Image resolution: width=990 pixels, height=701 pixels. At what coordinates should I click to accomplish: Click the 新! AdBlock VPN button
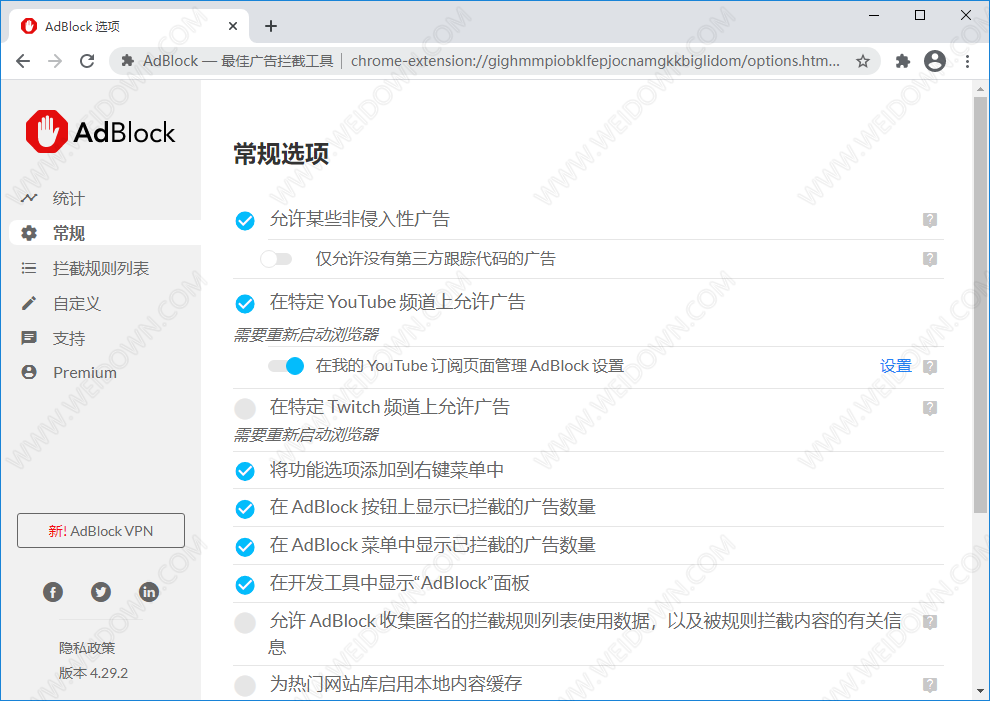(x=101, y=530)
